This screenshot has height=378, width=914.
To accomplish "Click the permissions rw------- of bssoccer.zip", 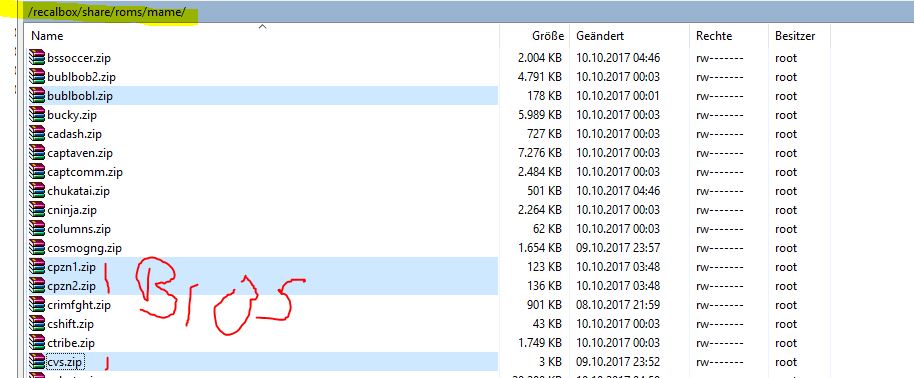I will click(719, 58).
